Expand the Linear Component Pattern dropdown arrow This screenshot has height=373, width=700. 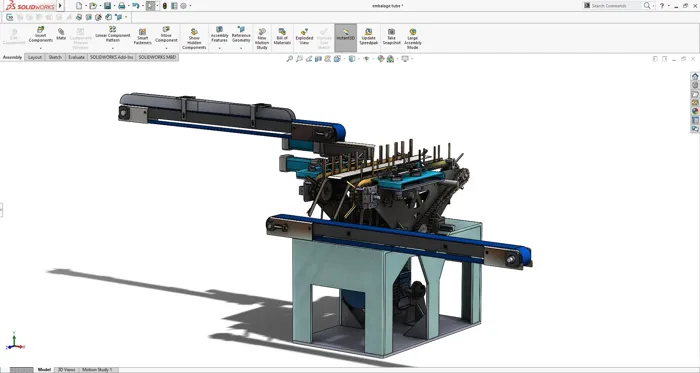coord(112,48)
